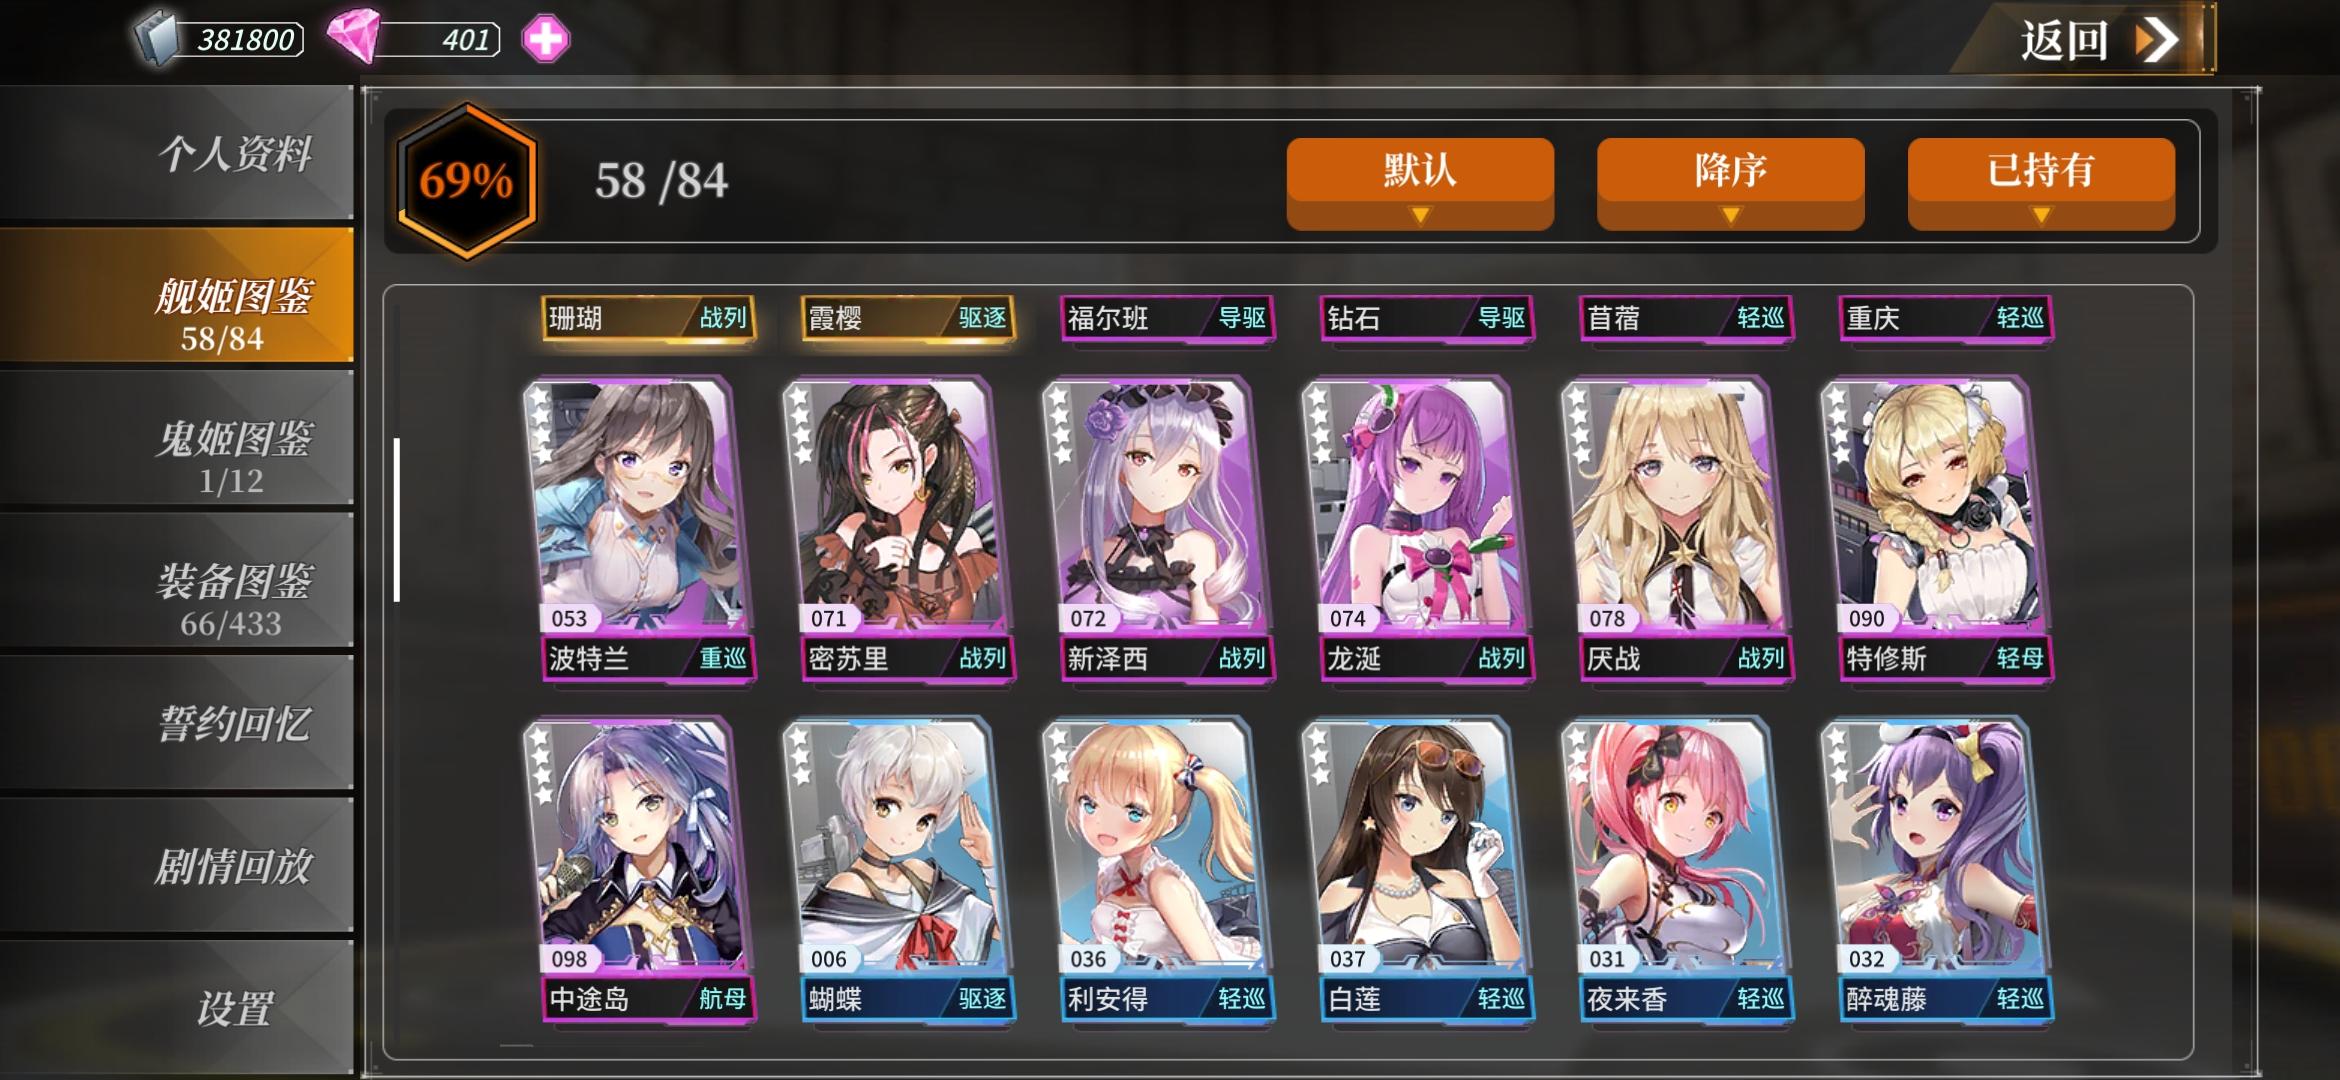2340x1080 pixels.
Task: Expand the 默认 sorting dropdown
Action: pyautogui.click(x=1420, y=184)
